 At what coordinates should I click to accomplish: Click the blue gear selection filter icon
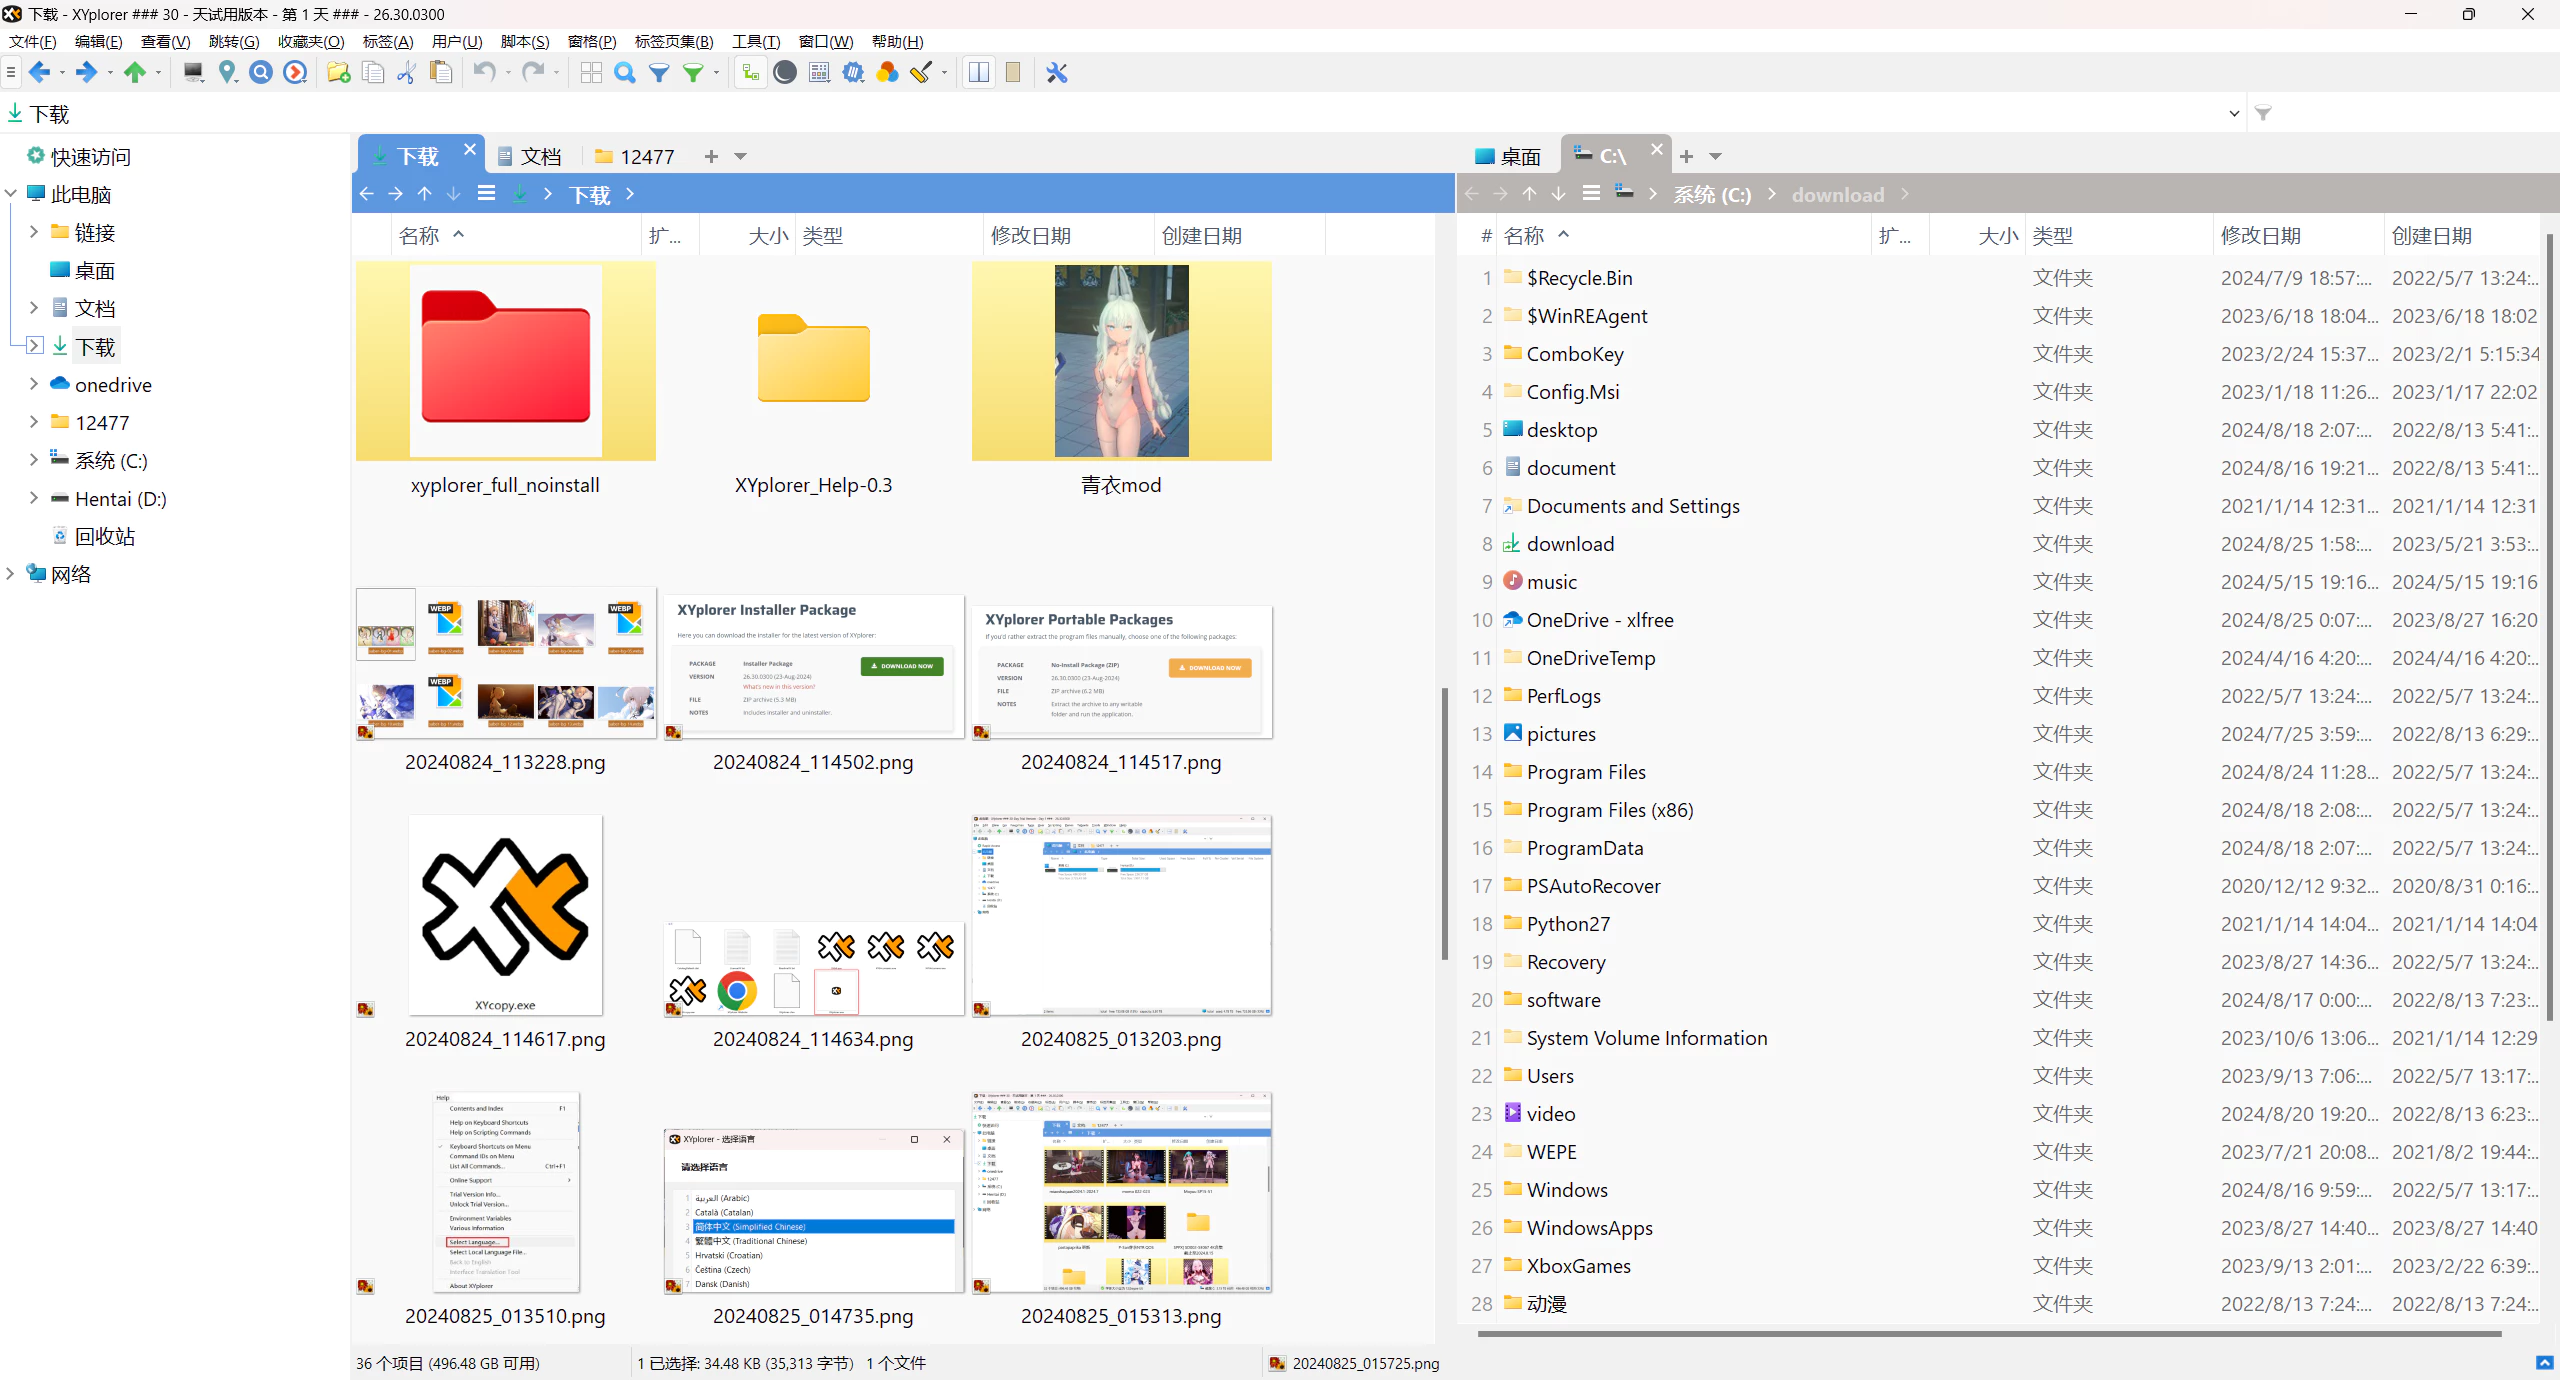tap(853, 72)
